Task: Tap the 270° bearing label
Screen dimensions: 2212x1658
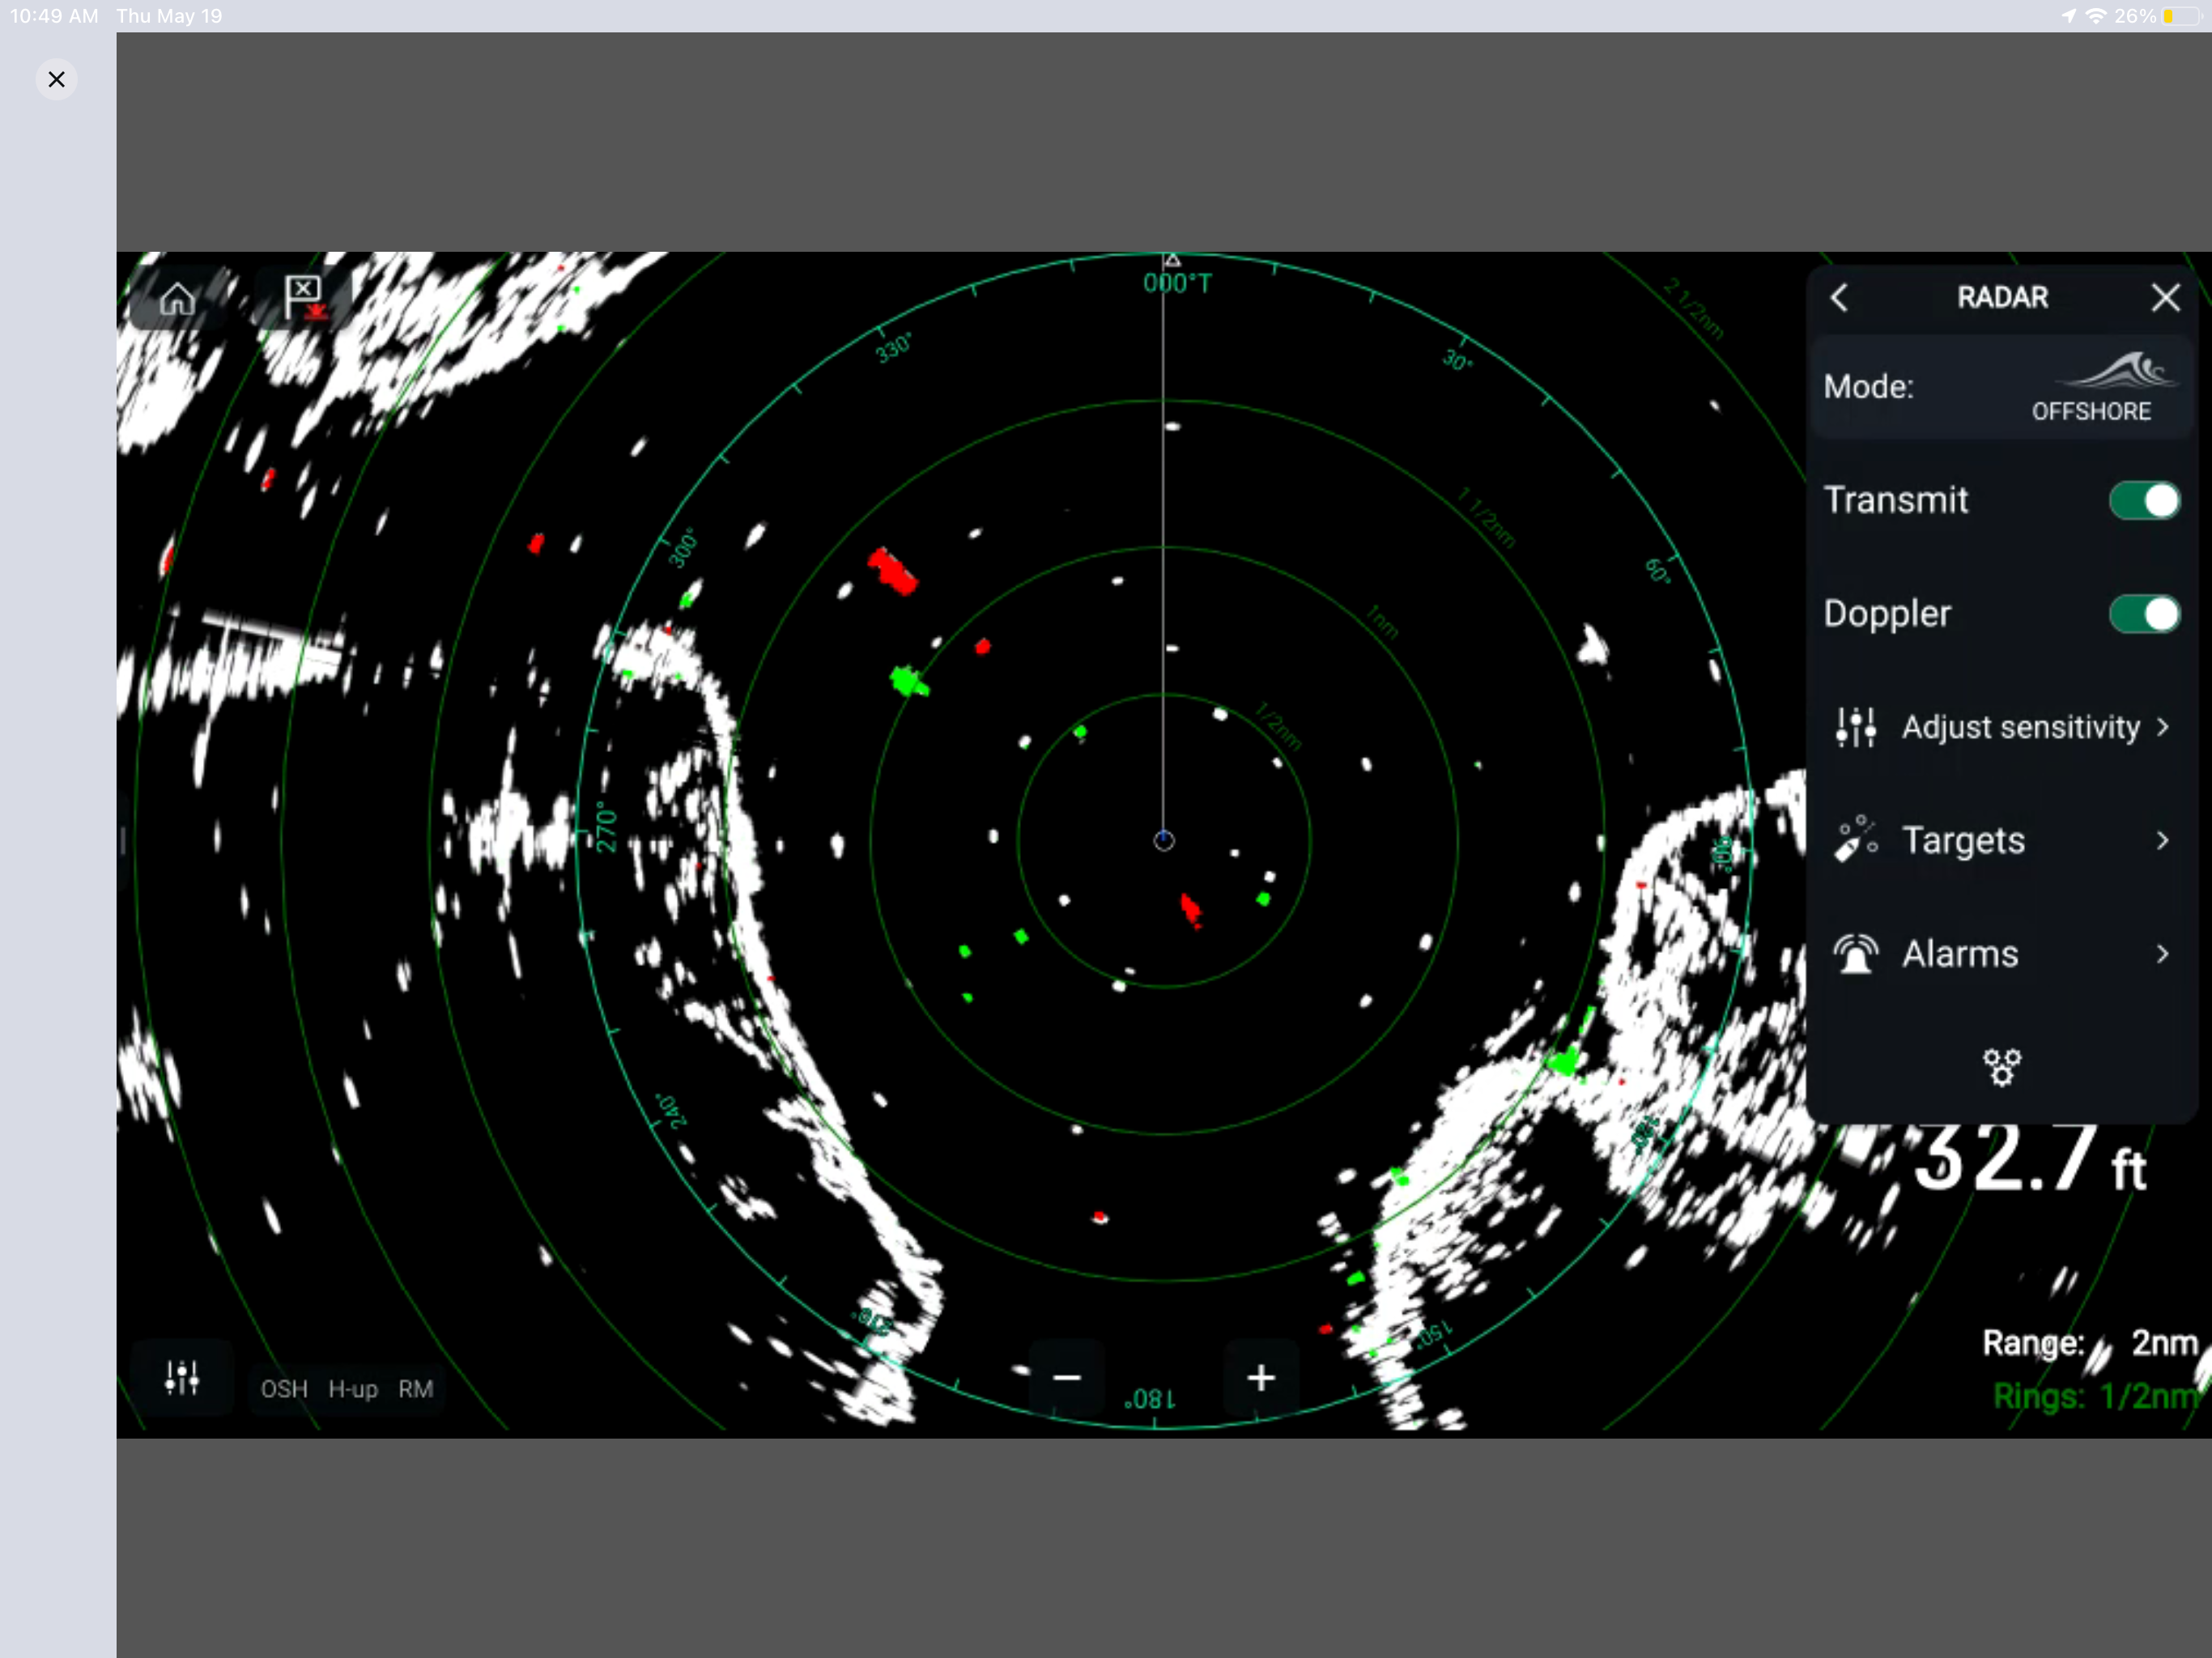Action: coord(606,826)
